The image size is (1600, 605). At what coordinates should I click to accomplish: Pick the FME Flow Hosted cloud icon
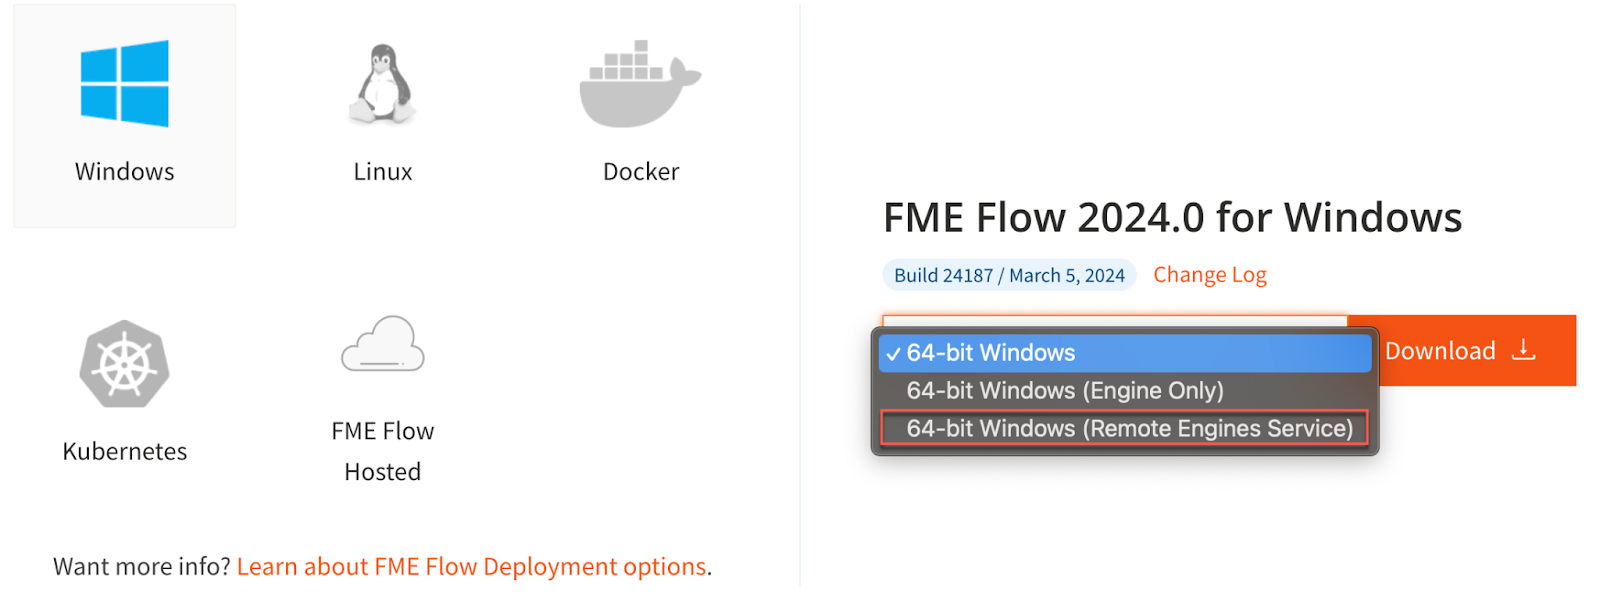click(x=382, y=345)
